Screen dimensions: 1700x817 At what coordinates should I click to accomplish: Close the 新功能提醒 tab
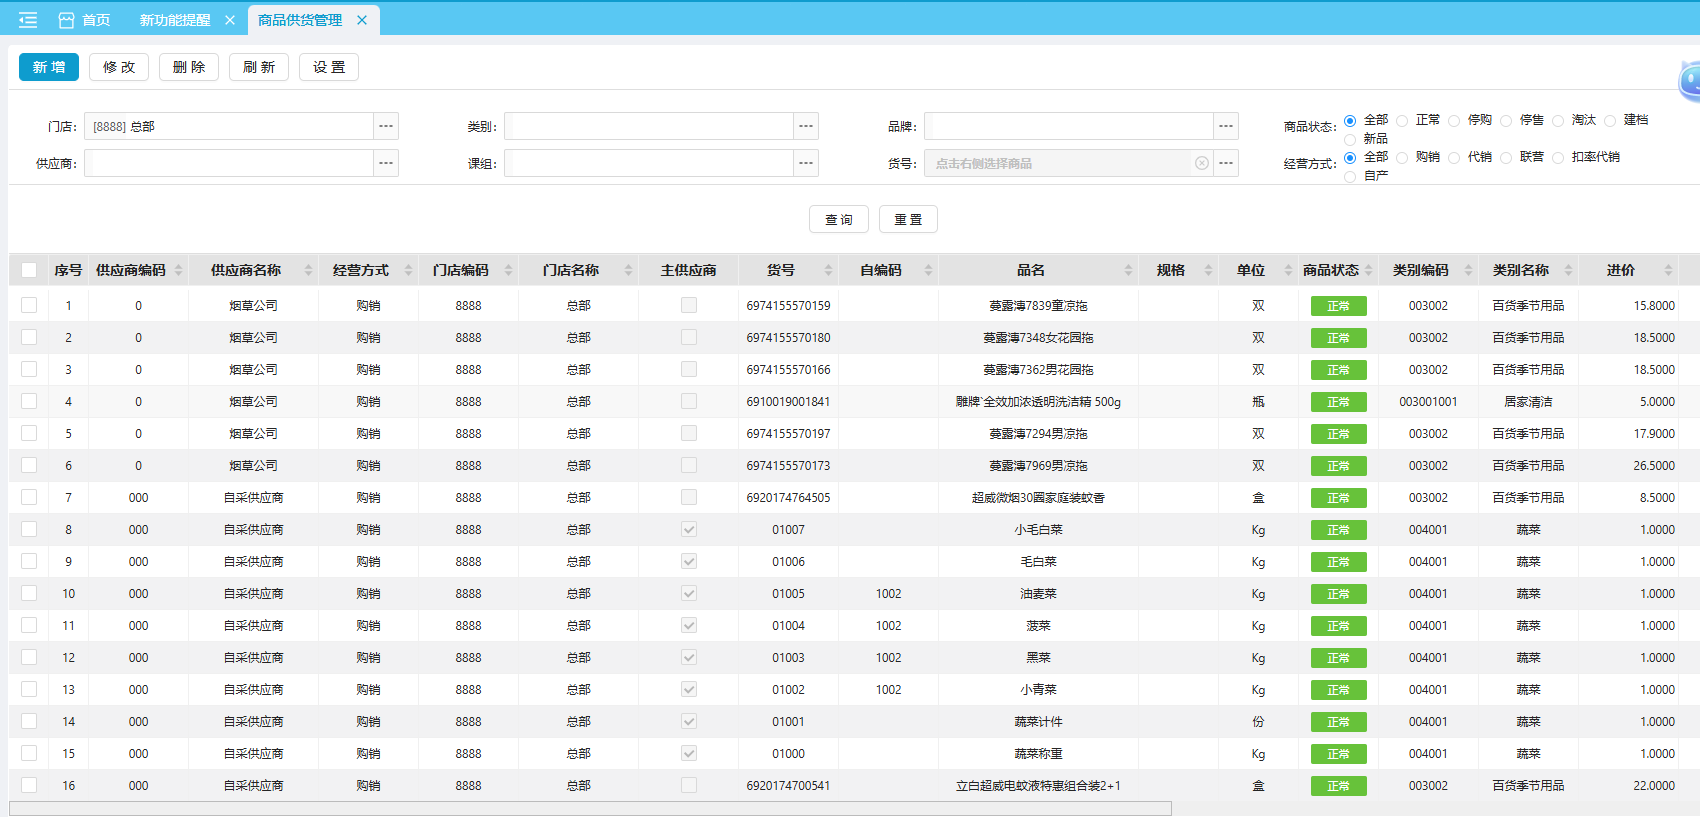pos(230,20)
